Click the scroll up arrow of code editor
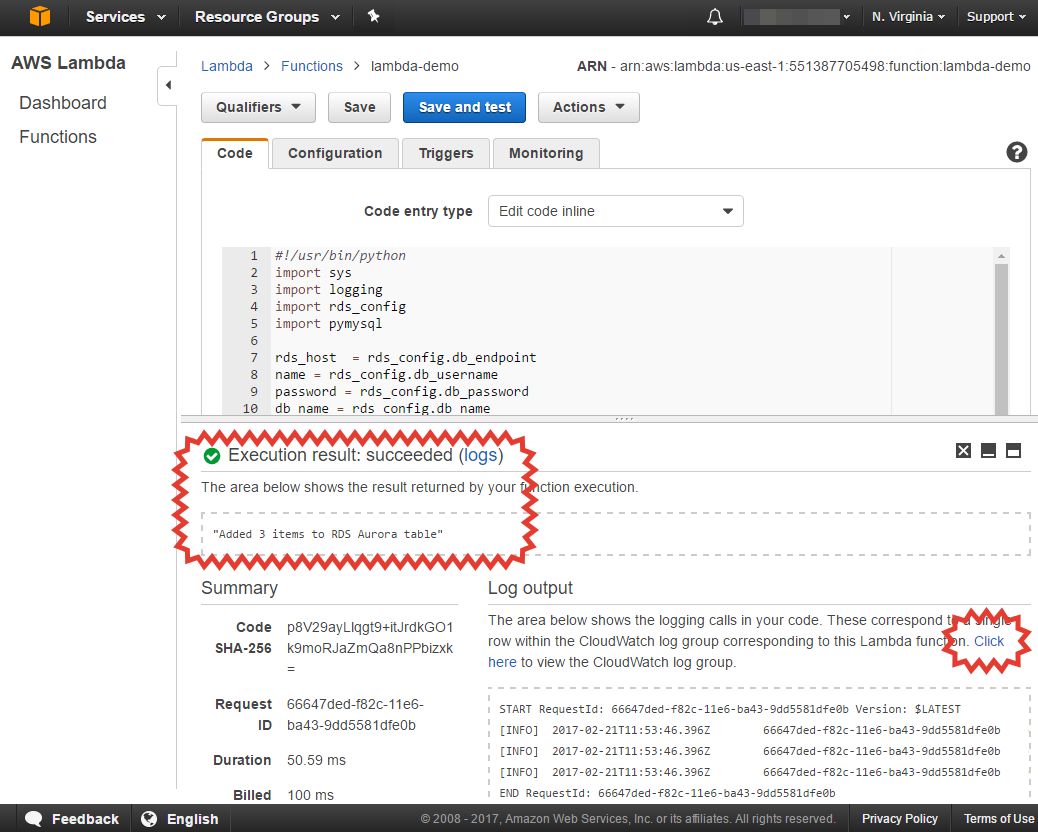The image size is (1038, 832). click(x=1001, y=255)
